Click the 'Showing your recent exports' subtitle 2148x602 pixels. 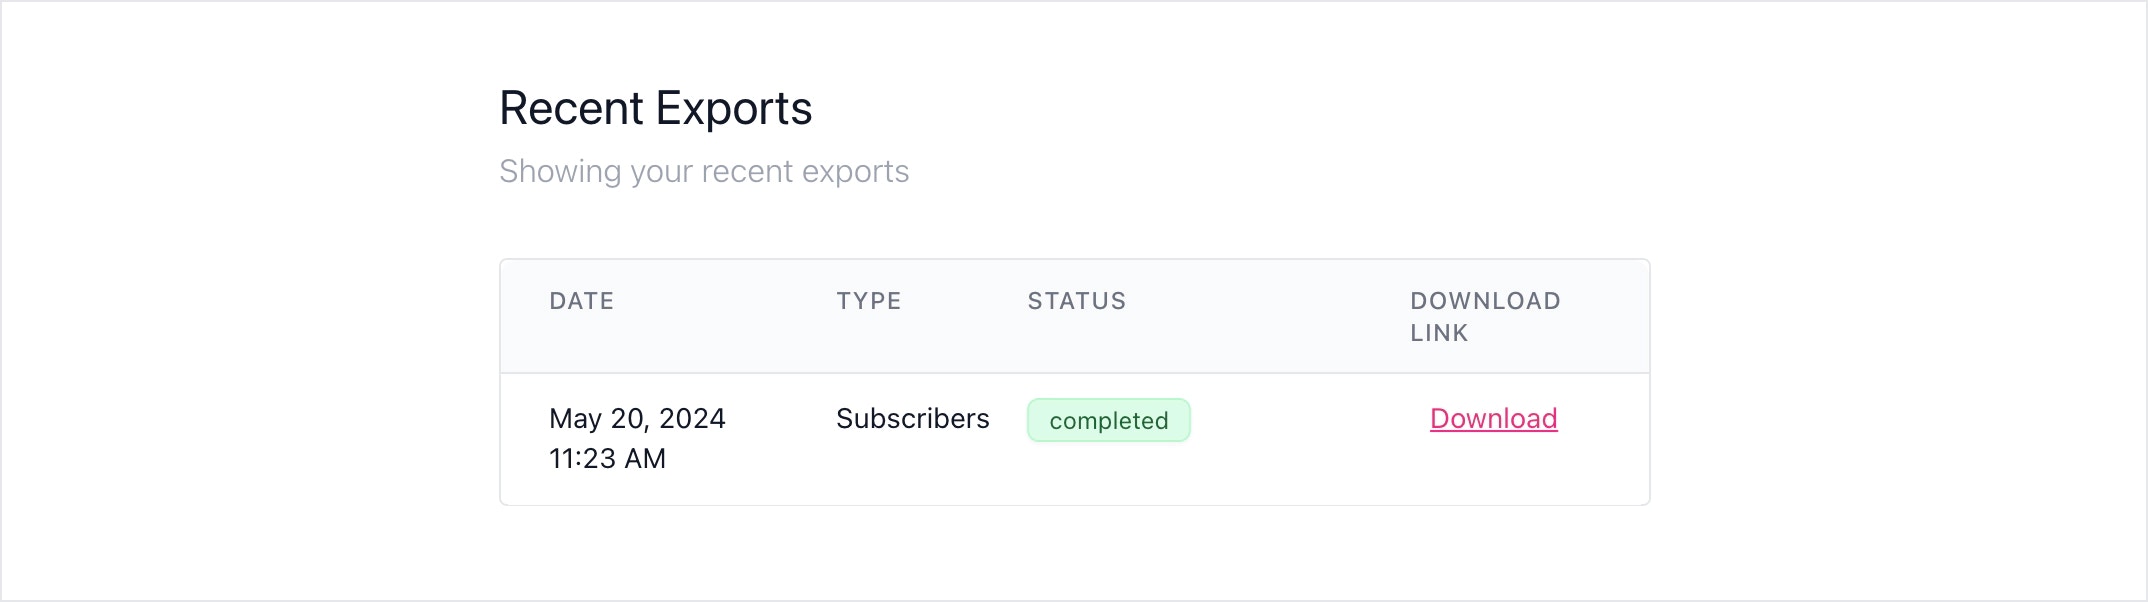(704, 171)
